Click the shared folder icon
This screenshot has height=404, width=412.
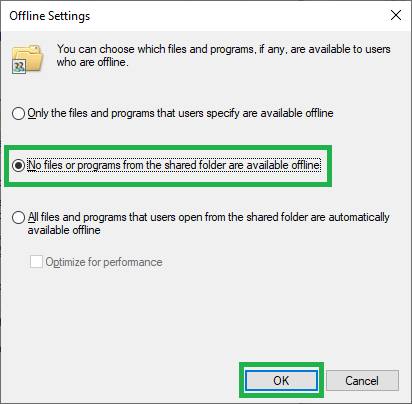pos(27,59)
